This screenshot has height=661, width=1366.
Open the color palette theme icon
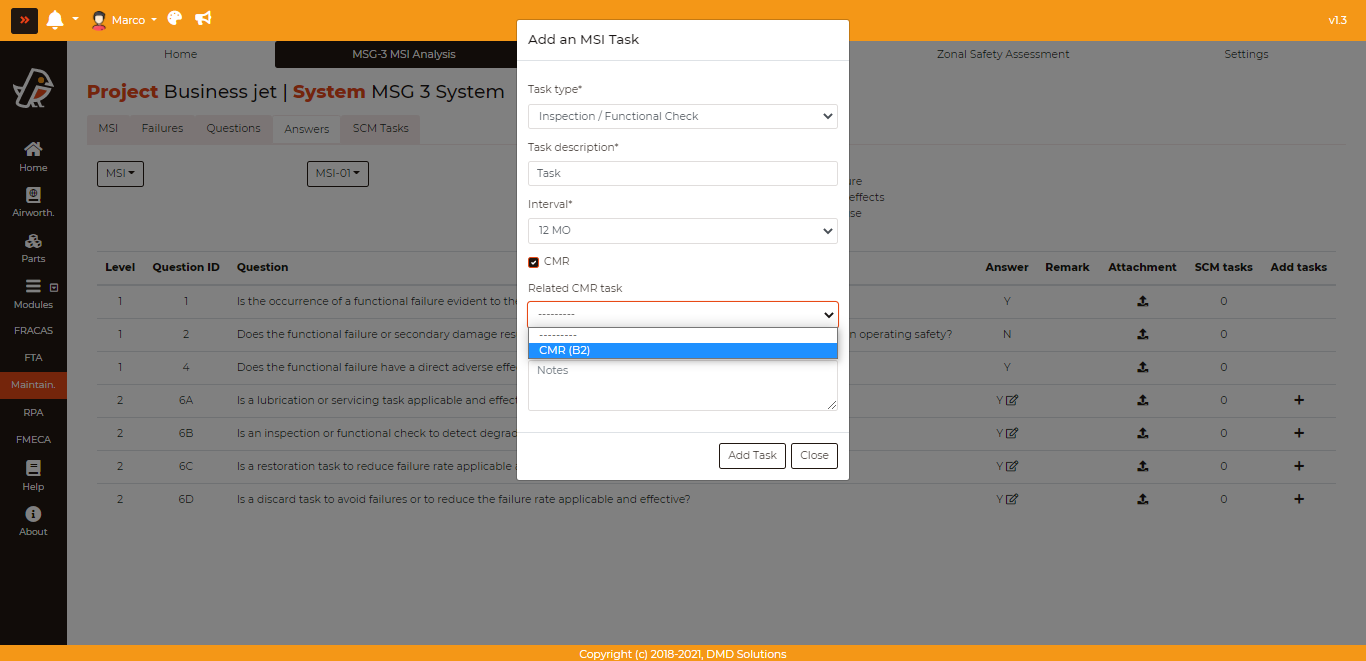click(x=175, y=19)
